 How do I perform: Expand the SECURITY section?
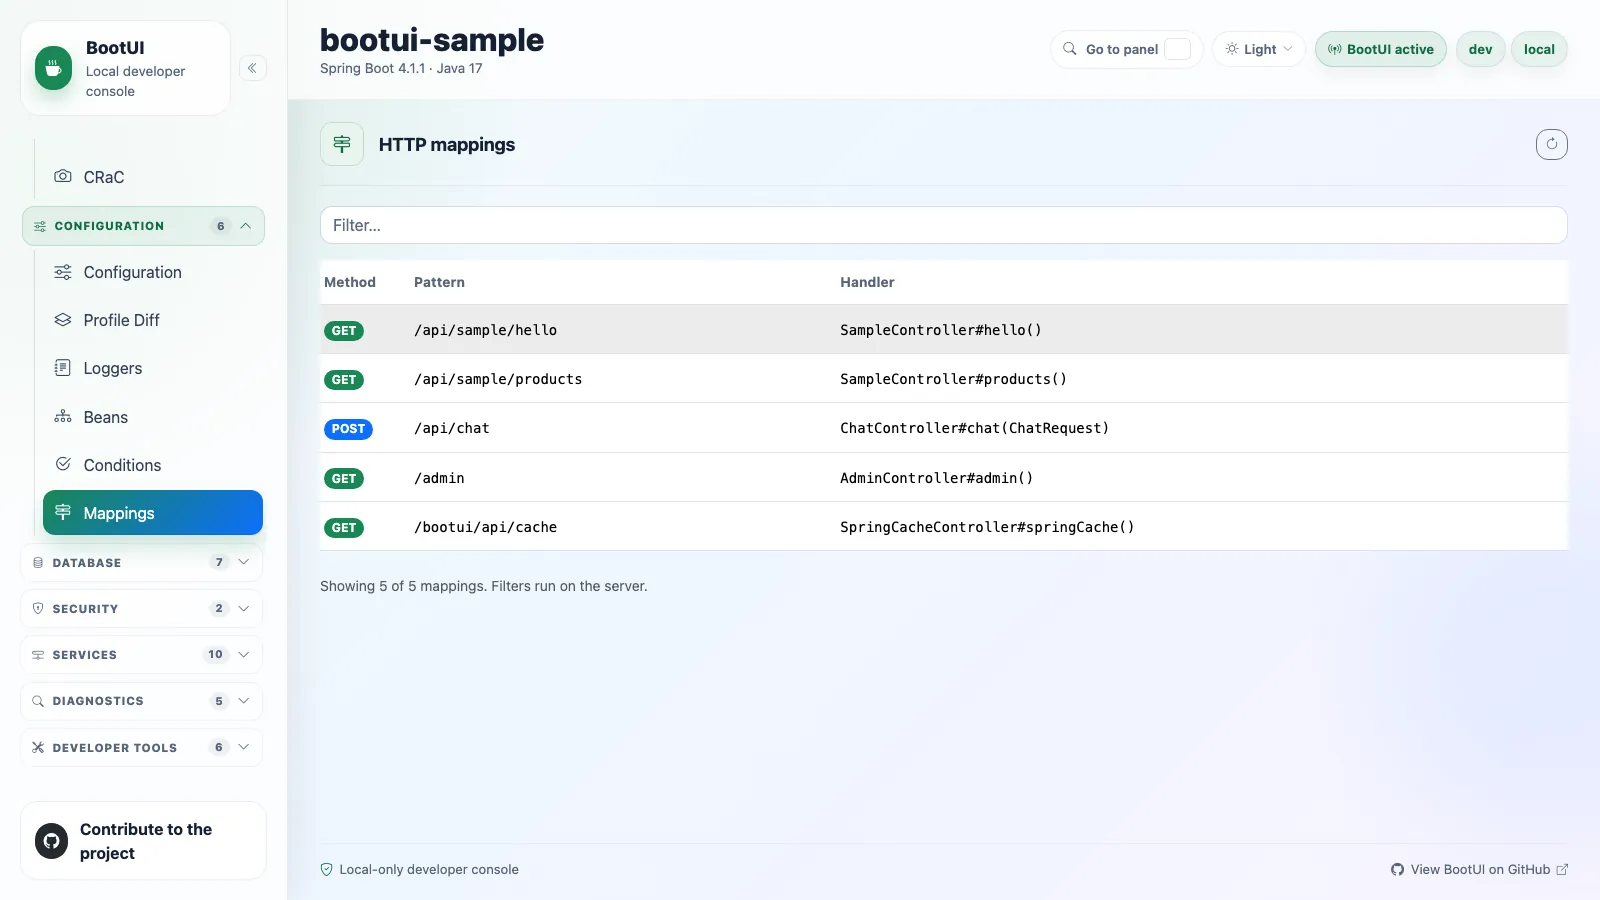point(141,608)
